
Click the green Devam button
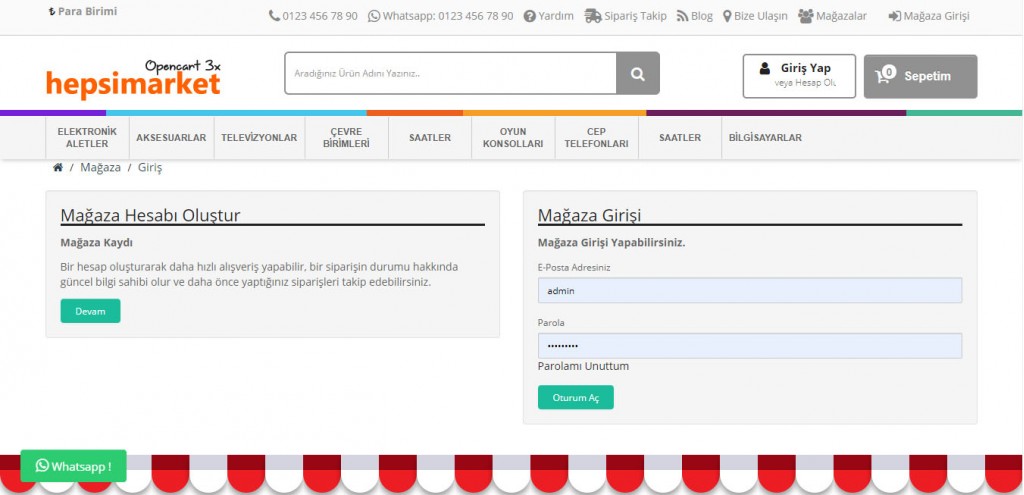[90, 311]
